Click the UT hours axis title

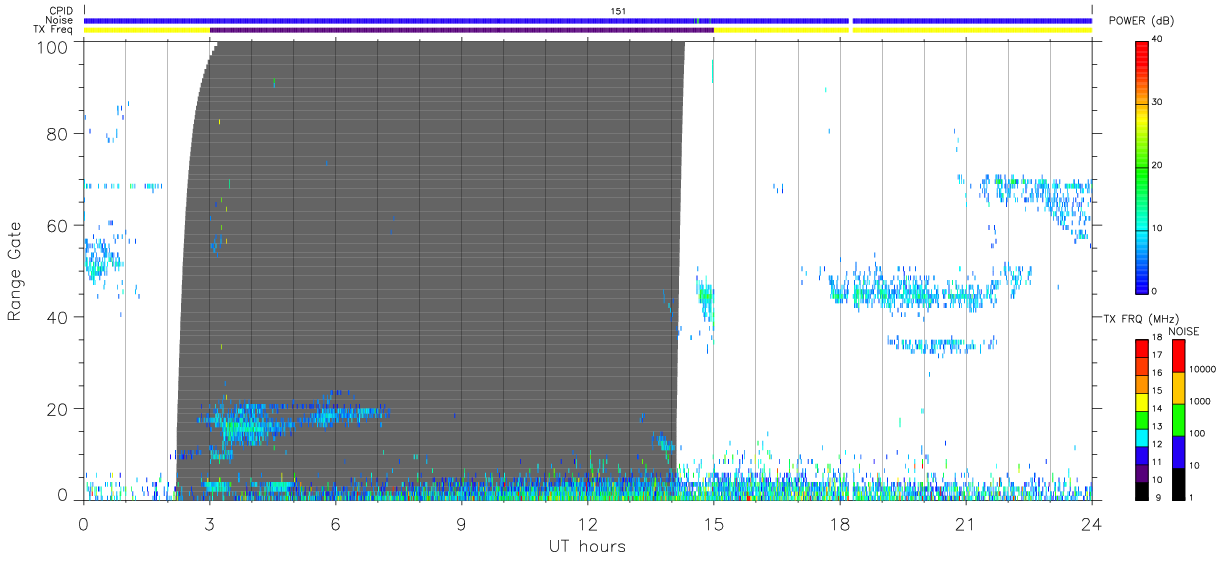pyautogui.click(x=587, y=547)
